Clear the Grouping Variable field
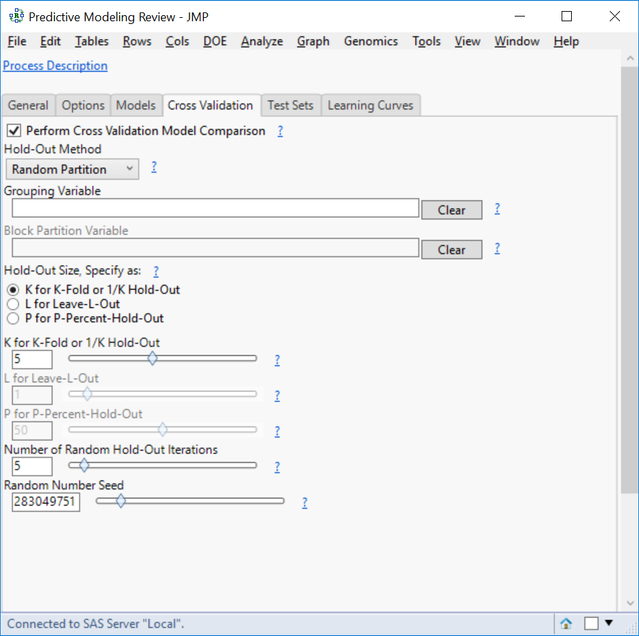639x636 pixels. (452, 210)
